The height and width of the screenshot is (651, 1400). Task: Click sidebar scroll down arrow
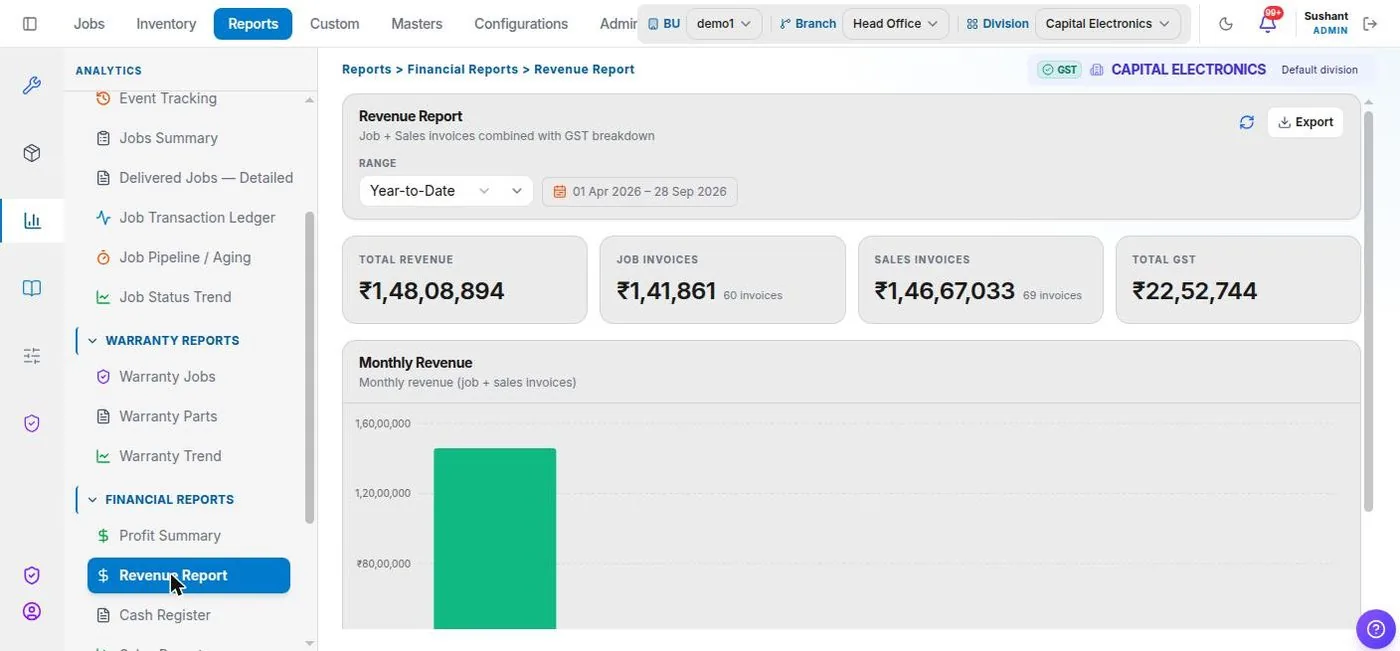(x=309, y=642)
